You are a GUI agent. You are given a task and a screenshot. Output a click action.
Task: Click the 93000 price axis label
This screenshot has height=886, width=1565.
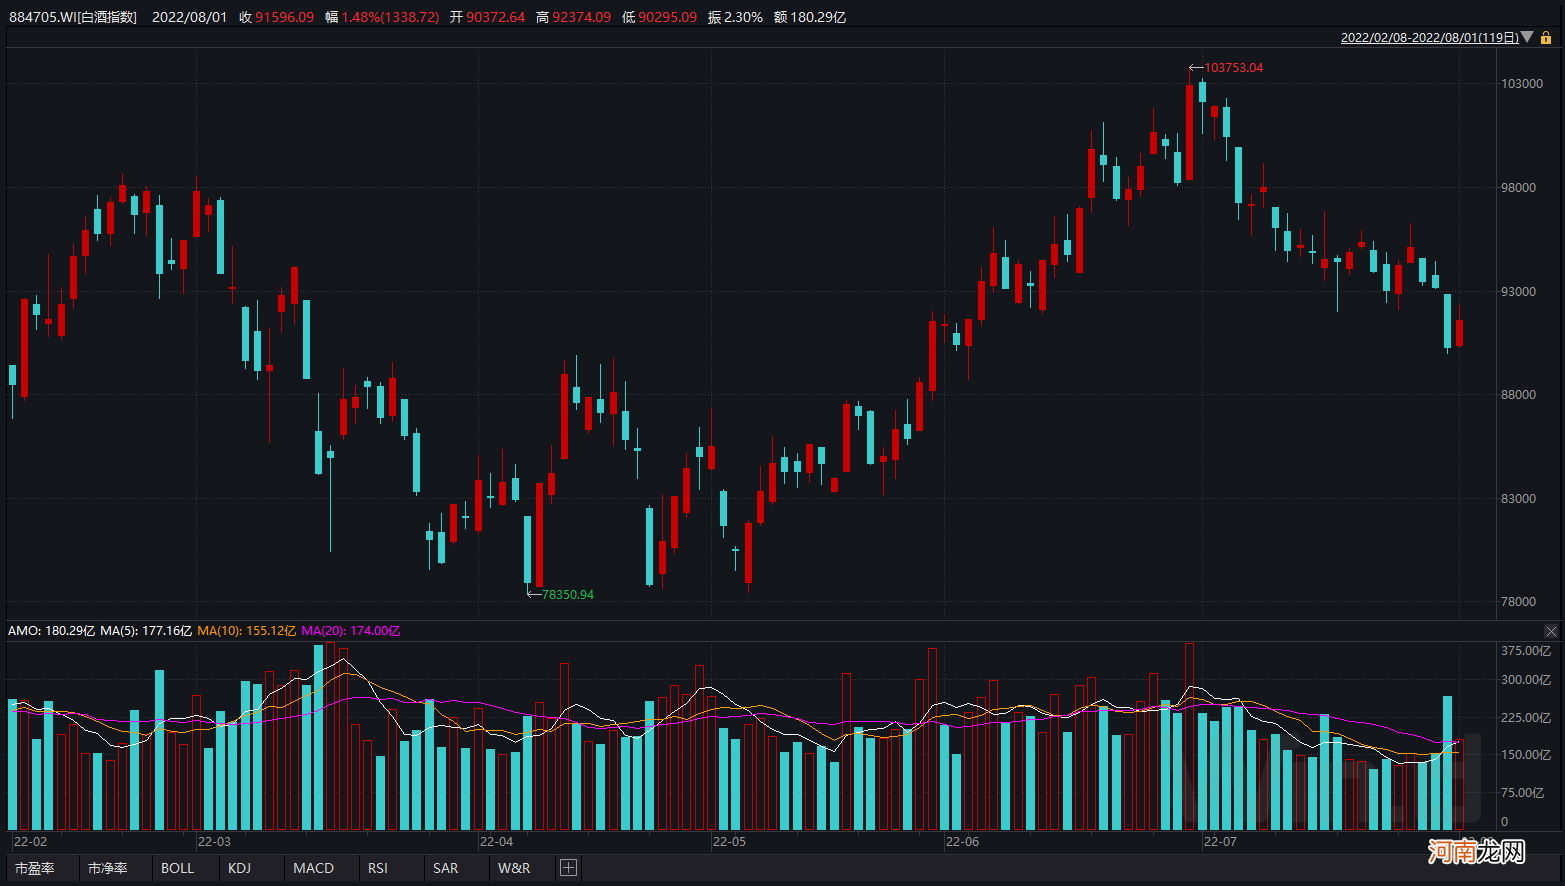coord(1519,292)
